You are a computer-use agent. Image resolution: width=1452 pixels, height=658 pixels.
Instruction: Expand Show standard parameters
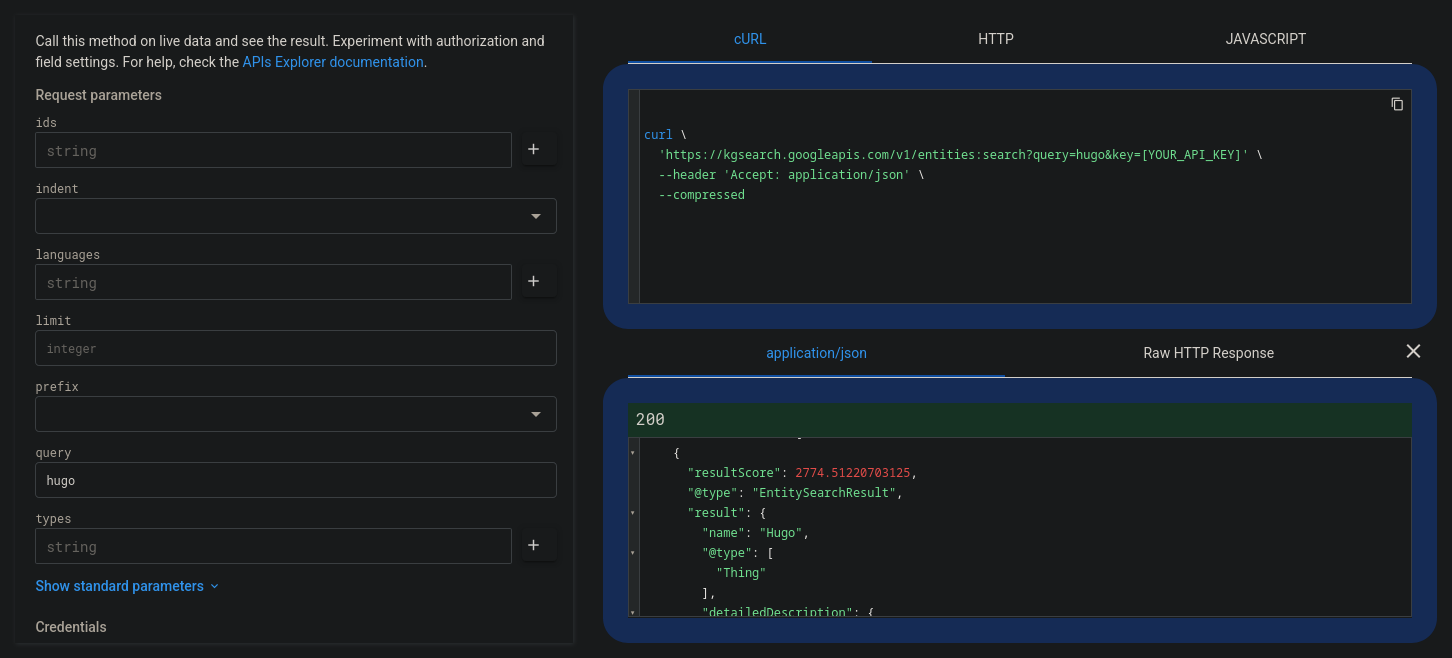[127, 586]
